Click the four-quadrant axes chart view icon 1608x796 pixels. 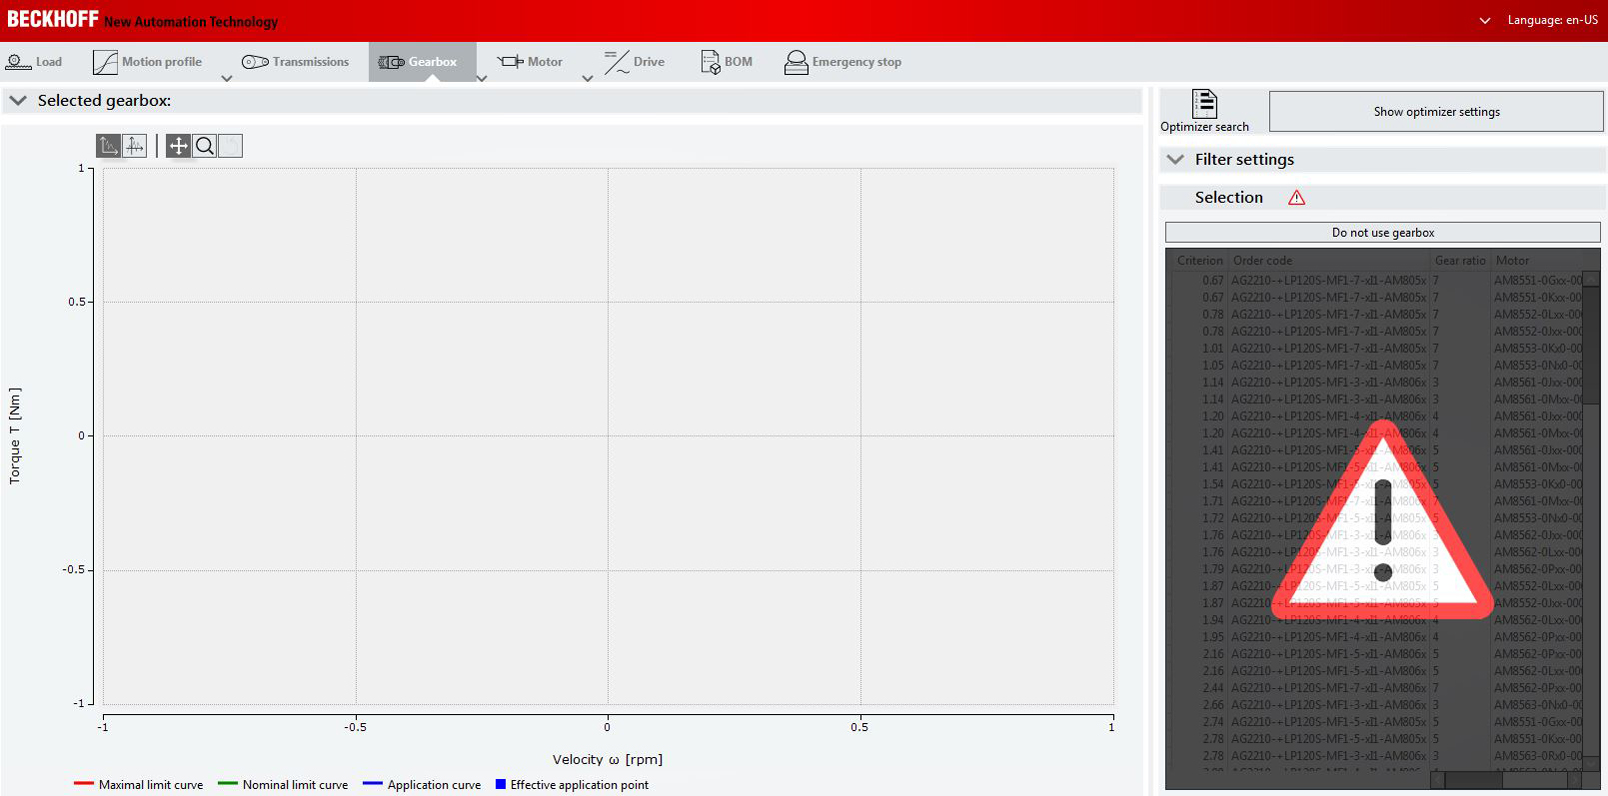point(135,146)
